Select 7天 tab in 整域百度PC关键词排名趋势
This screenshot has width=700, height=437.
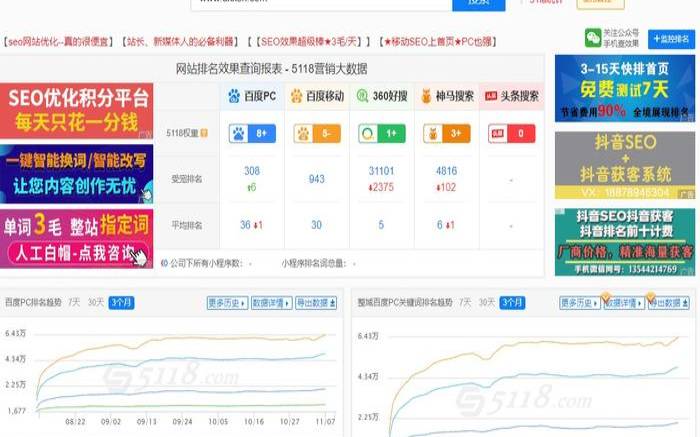click(x=465, y=302)
